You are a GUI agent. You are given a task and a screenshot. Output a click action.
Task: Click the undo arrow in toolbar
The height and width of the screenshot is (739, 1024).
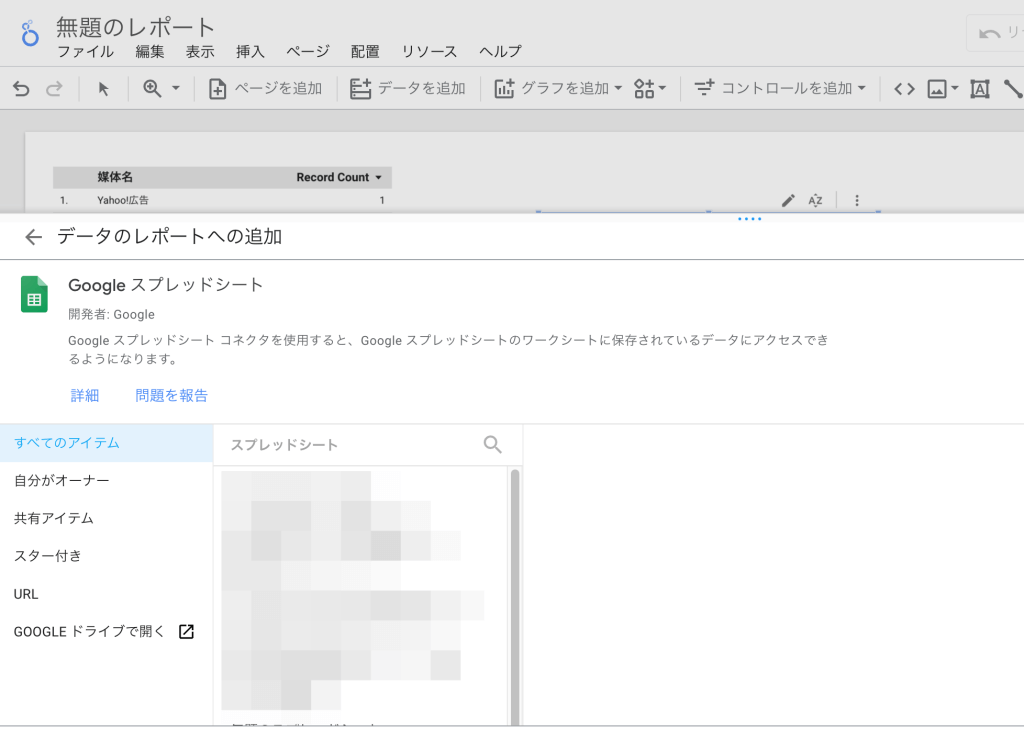coord(21,88)
